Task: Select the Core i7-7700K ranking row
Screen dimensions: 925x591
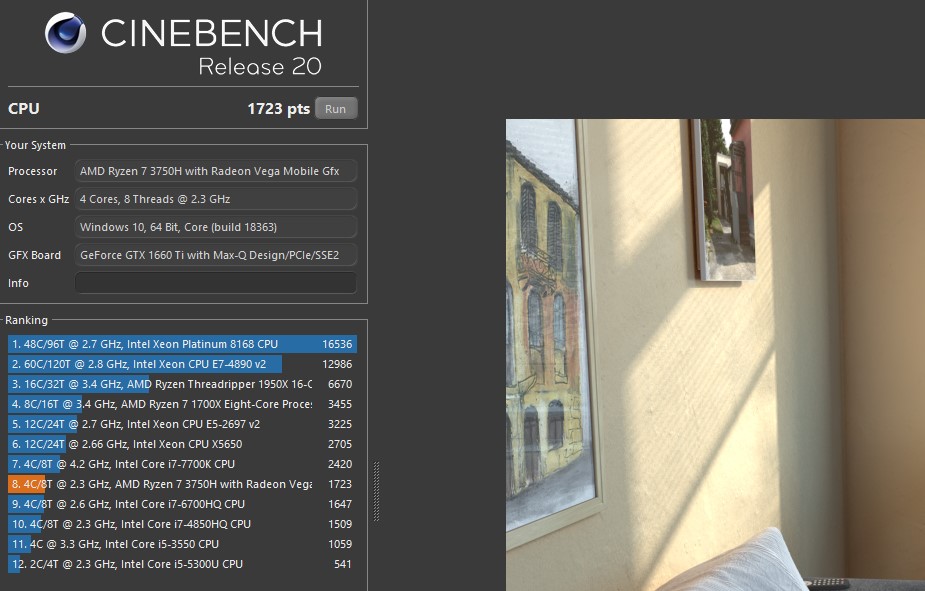Action: click(x=182, y=464)
